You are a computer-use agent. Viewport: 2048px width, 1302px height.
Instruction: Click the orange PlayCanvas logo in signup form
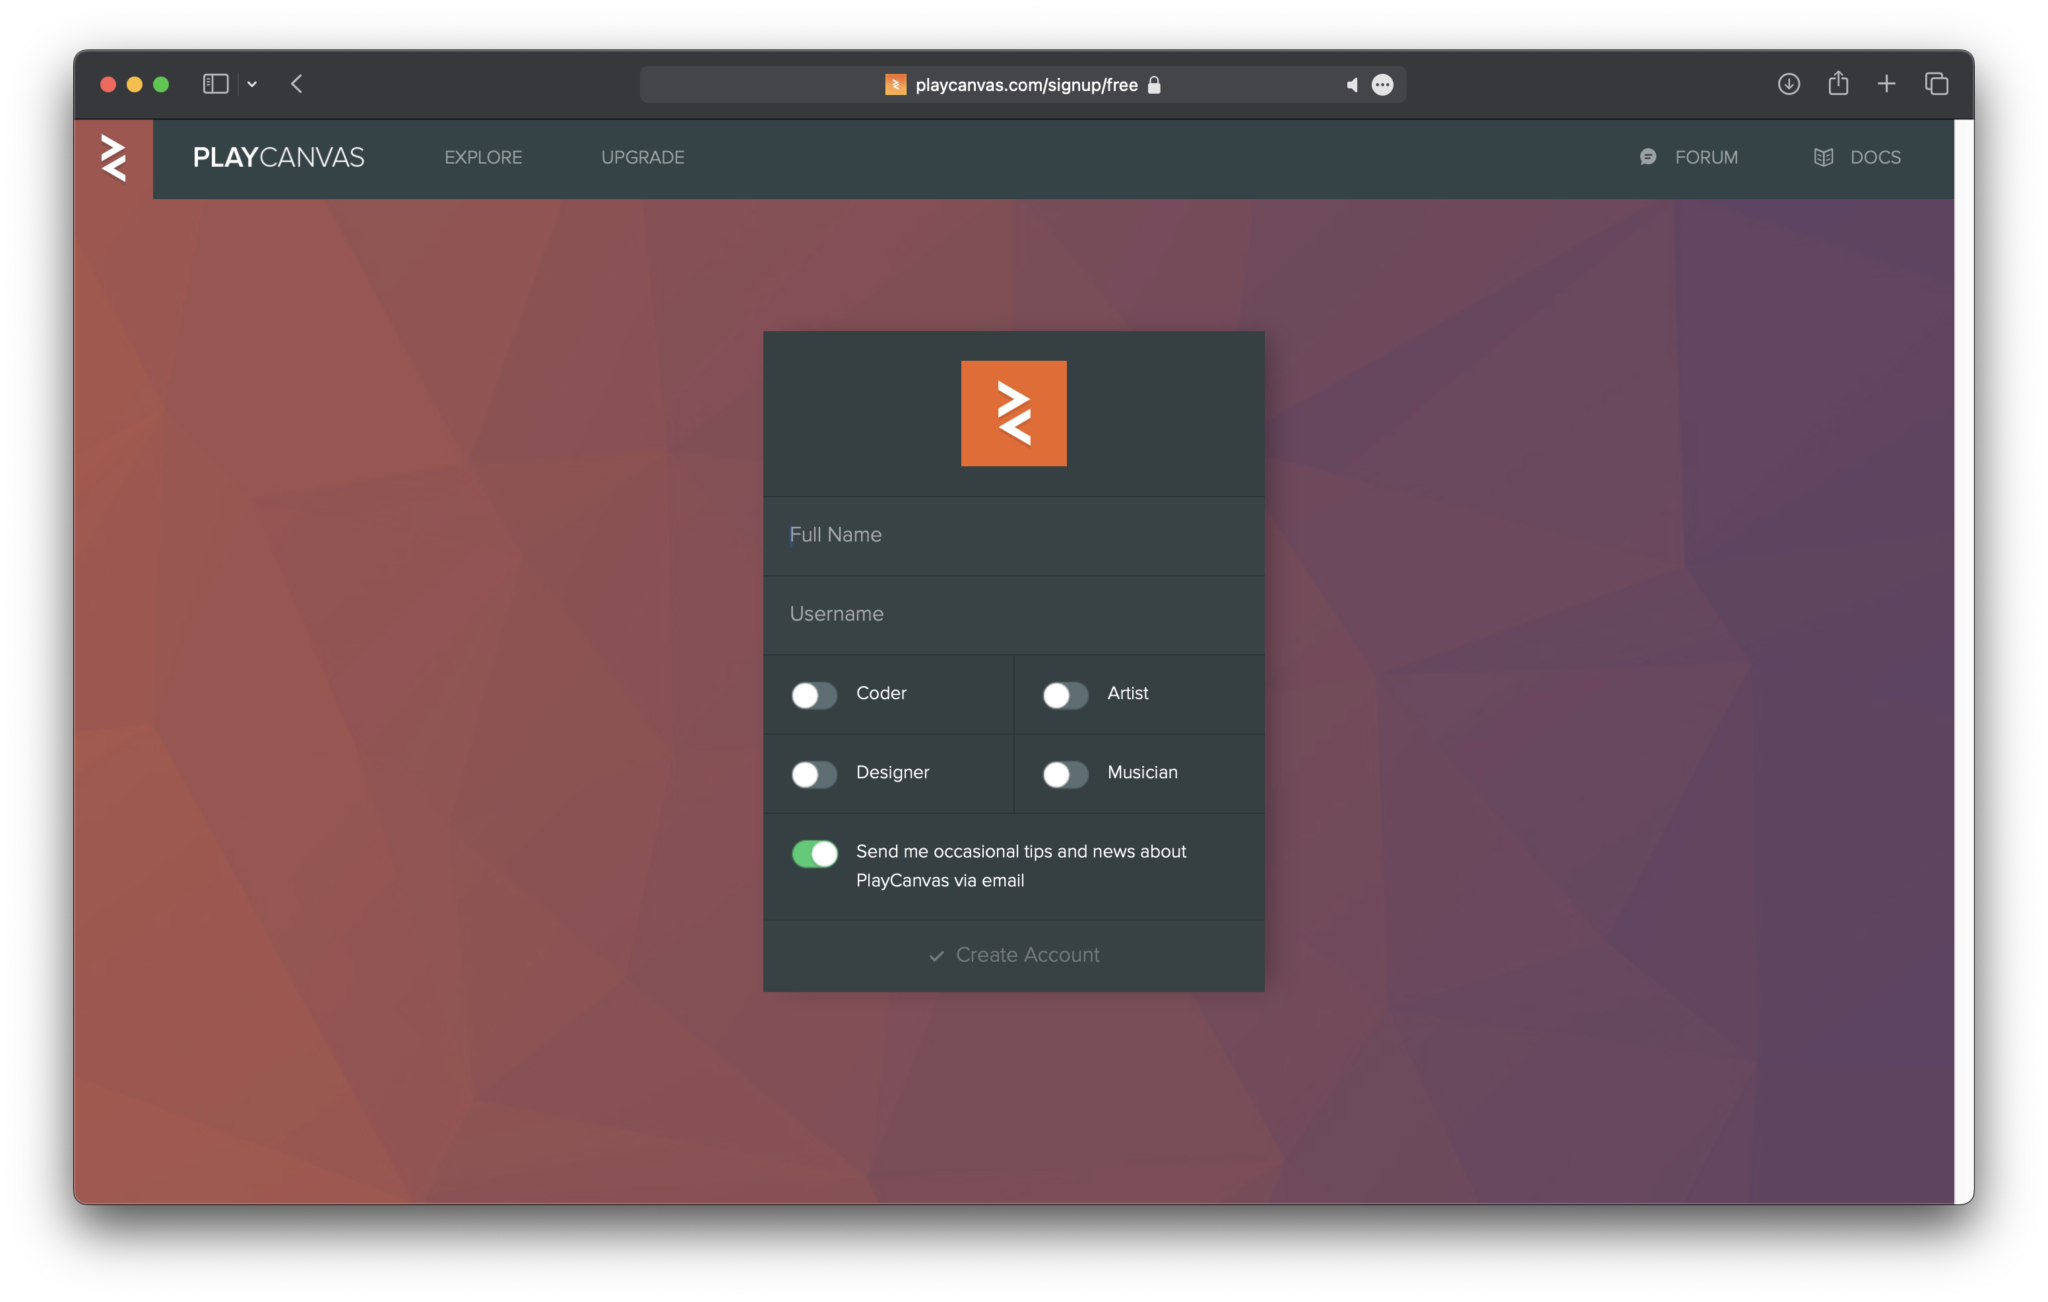[x=1013, y=413]
